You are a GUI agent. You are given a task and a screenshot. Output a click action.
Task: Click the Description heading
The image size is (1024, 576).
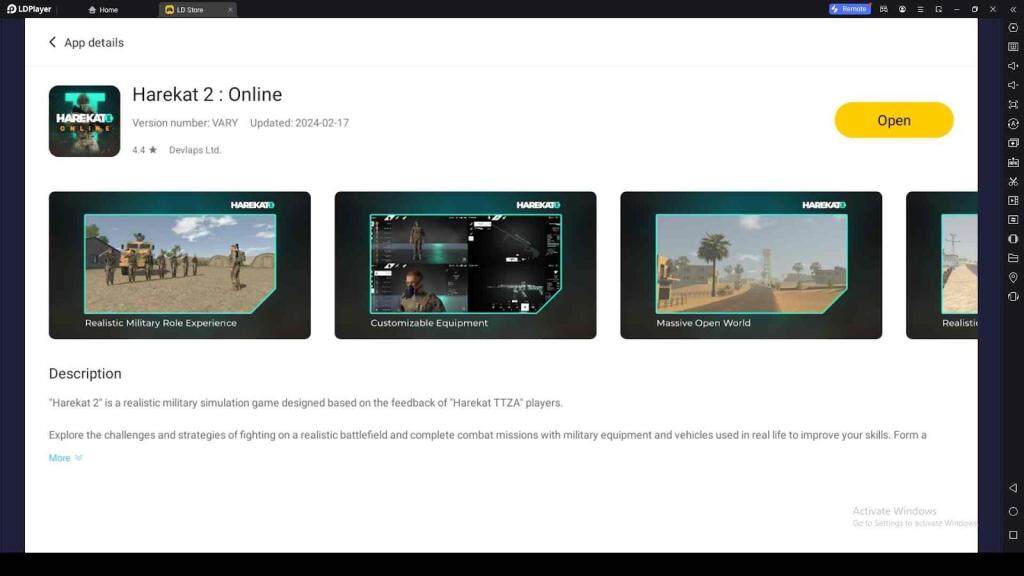(x=85, y=374)
